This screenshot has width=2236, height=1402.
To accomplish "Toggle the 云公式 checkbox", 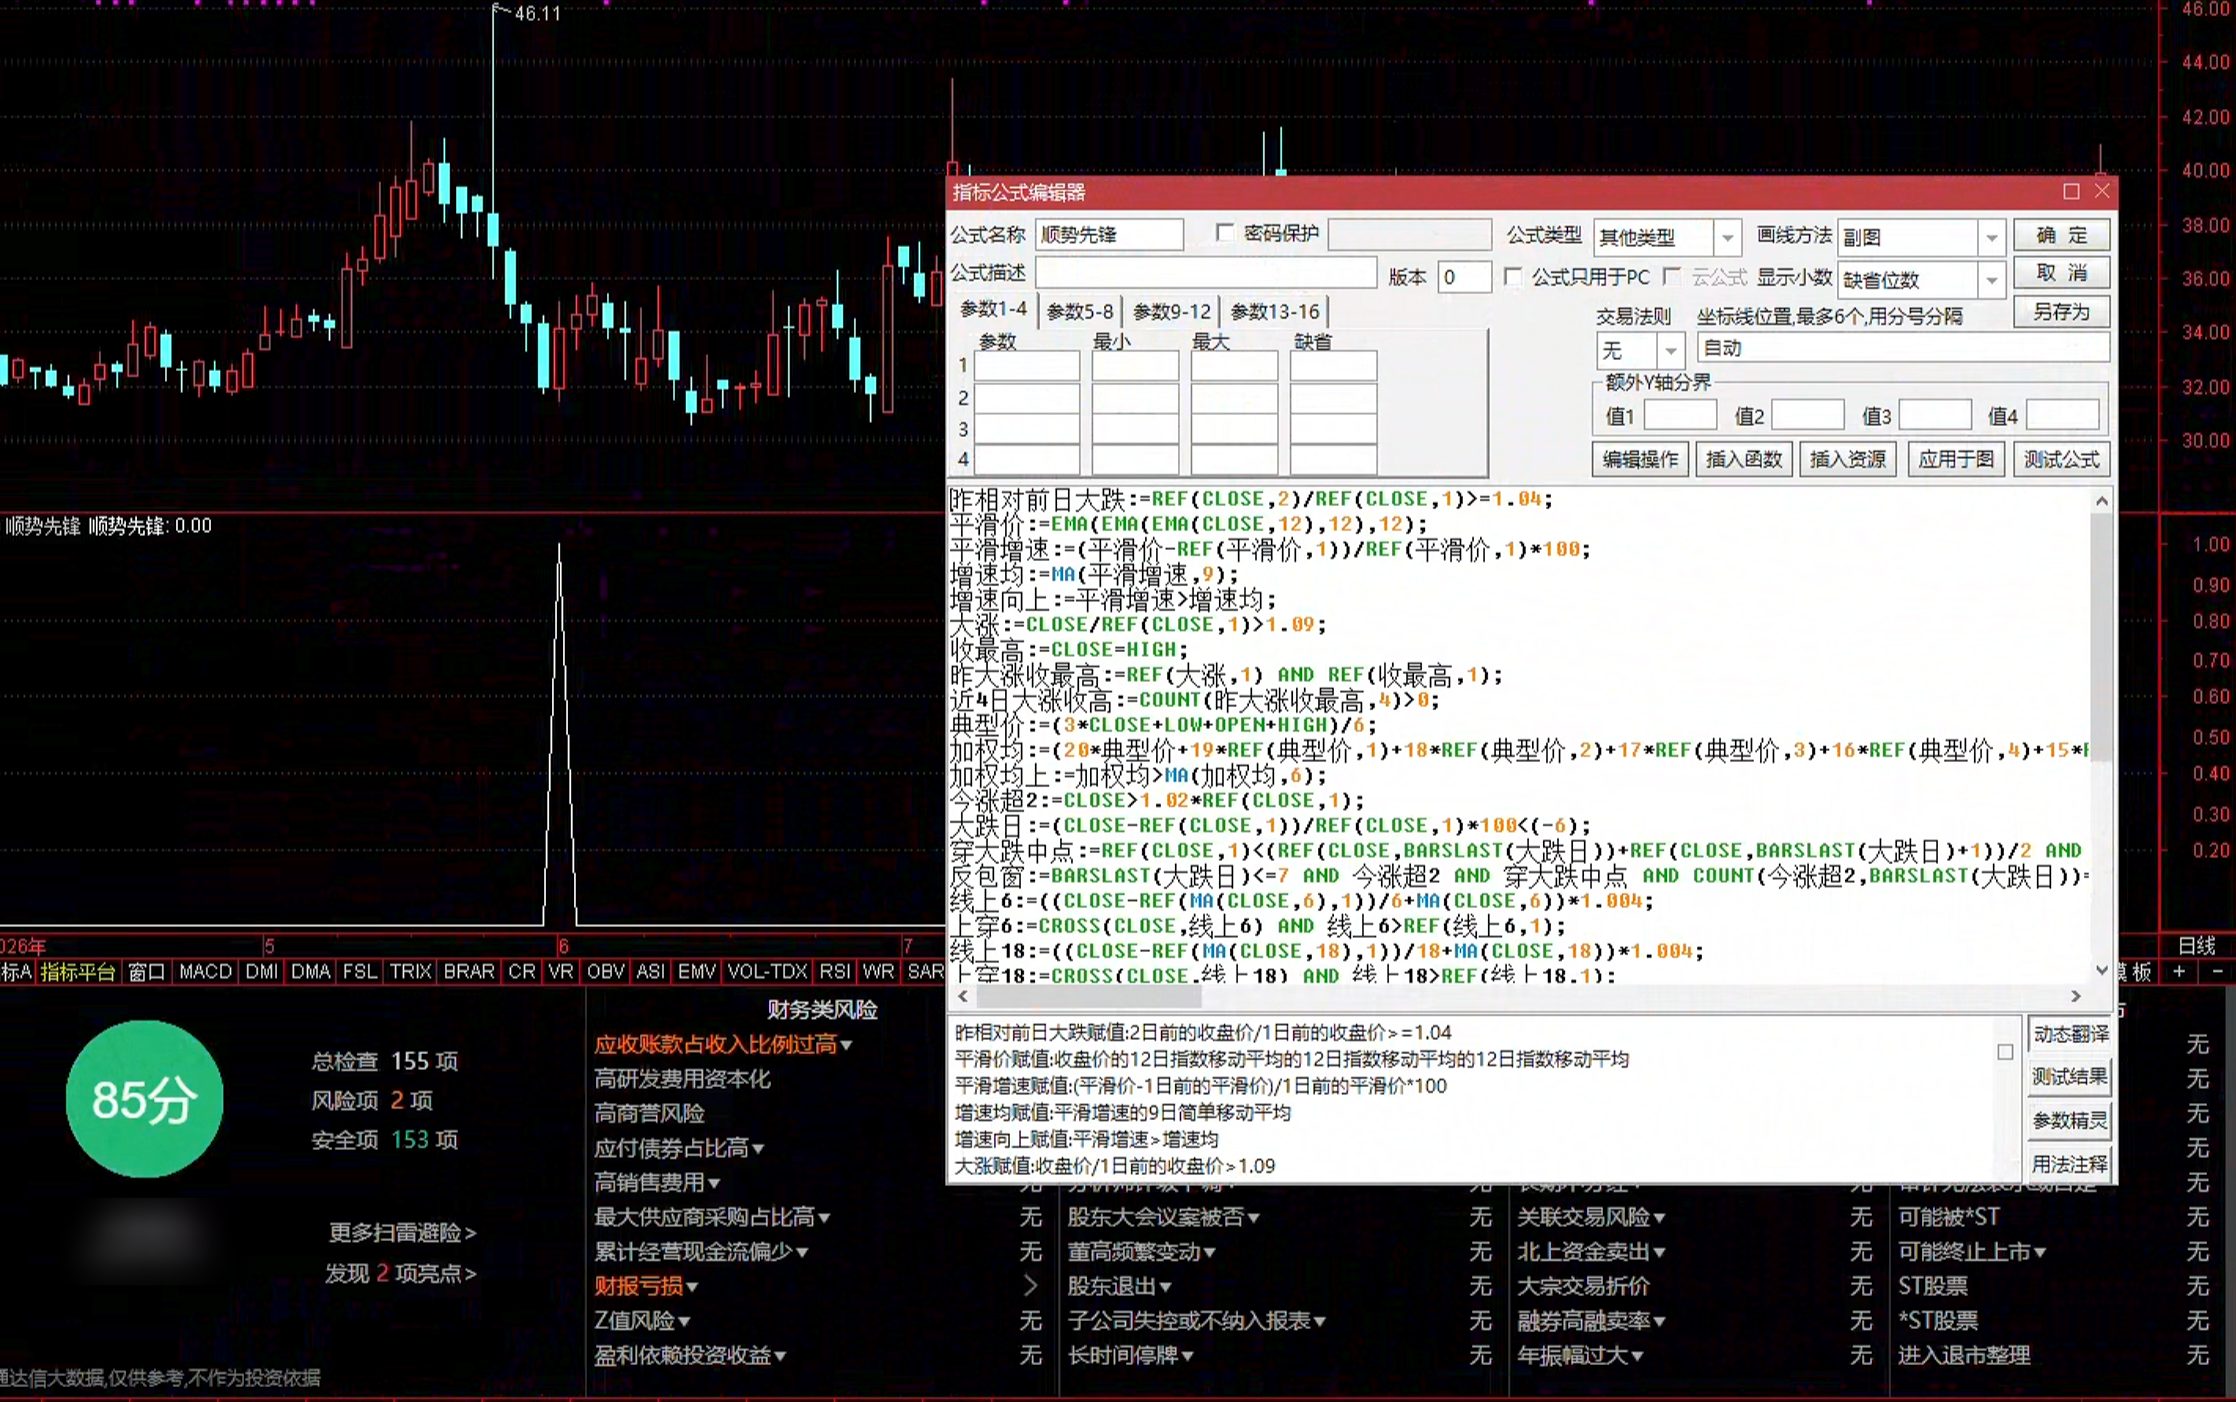I will (1671, 277).
